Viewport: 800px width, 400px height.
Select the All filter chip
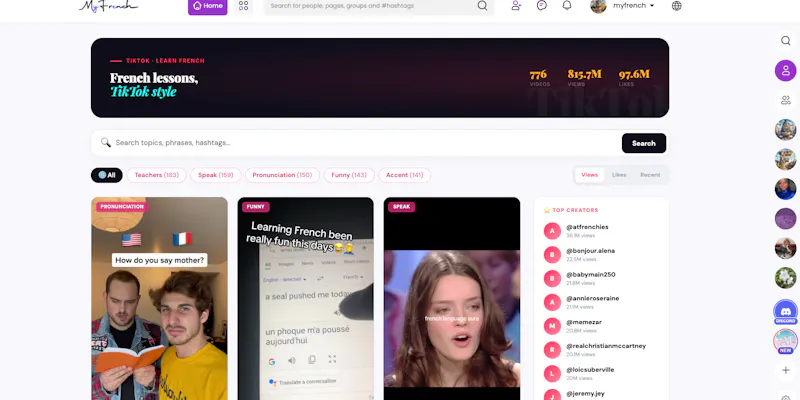pyautogui.click(x=107, y=175)
